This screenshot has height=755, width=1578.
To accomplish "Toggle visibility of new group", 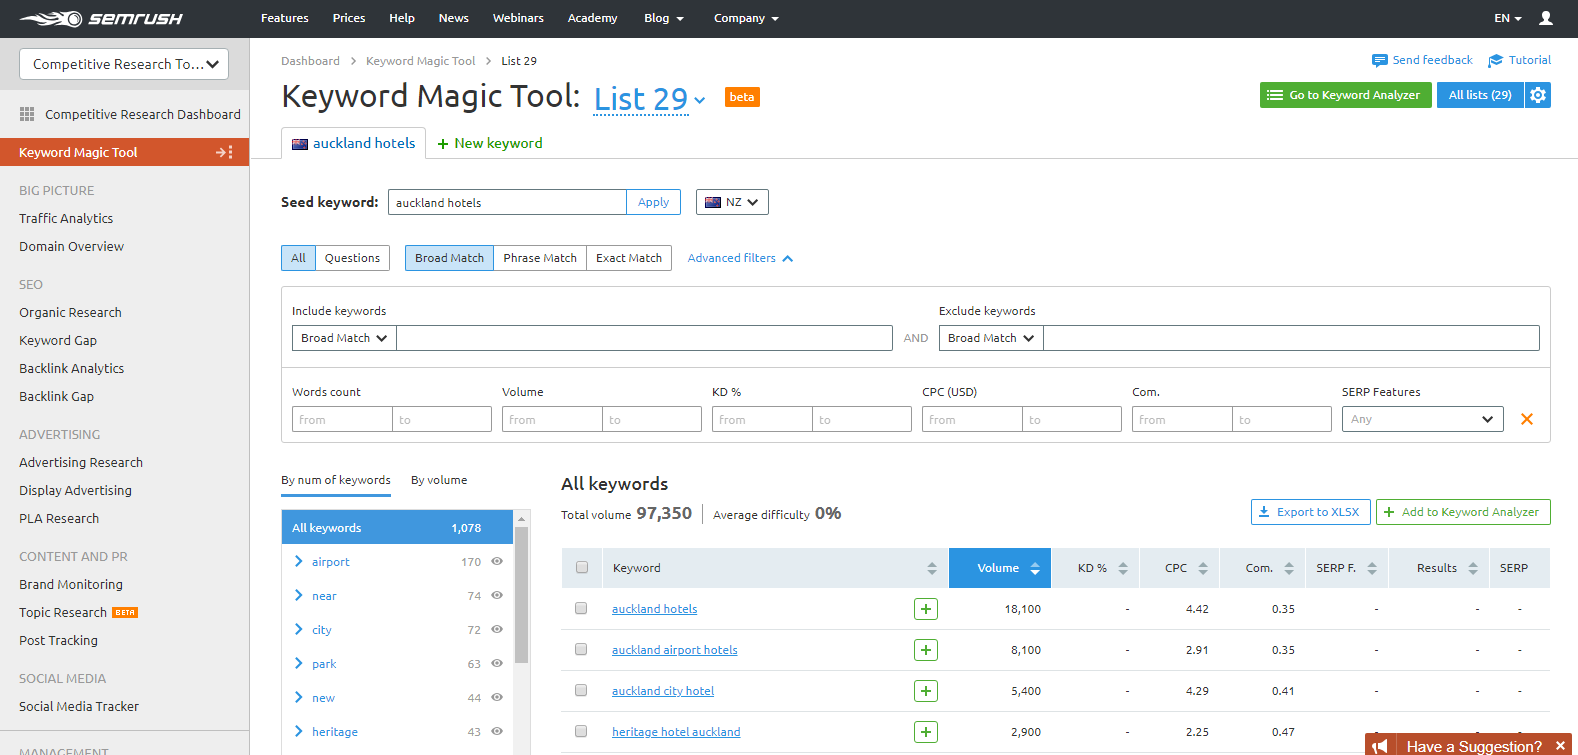I will (497, 697).
